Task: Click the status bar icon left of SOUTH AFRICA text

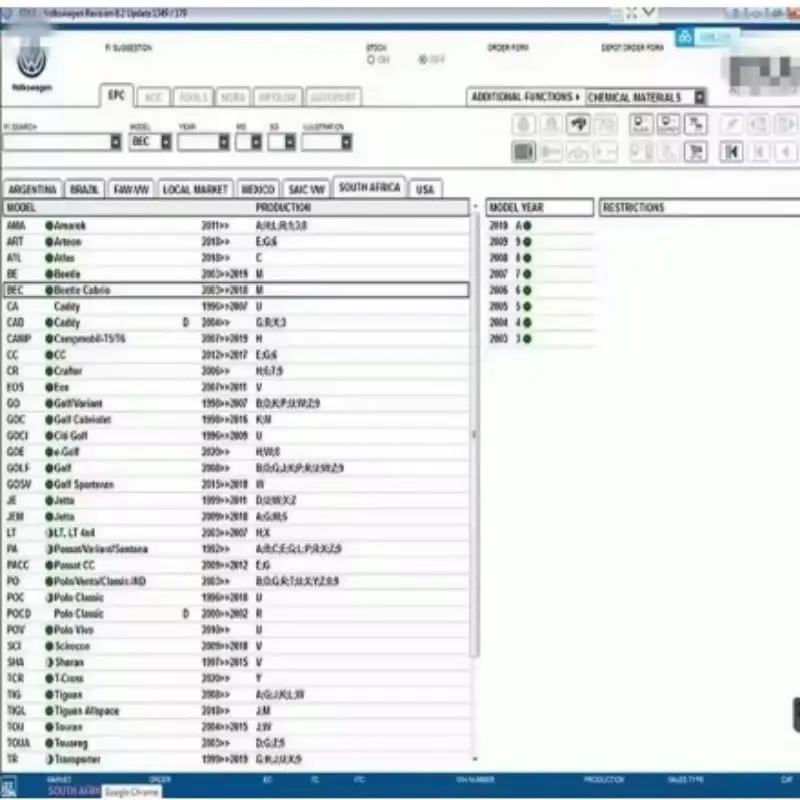Action: pos(9,786)
